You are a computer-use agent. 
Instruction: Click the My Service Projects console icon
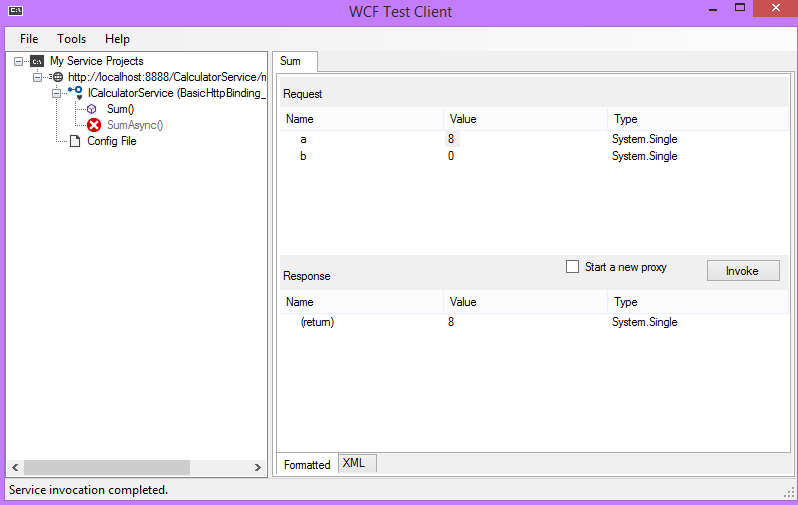pos(37,61)
